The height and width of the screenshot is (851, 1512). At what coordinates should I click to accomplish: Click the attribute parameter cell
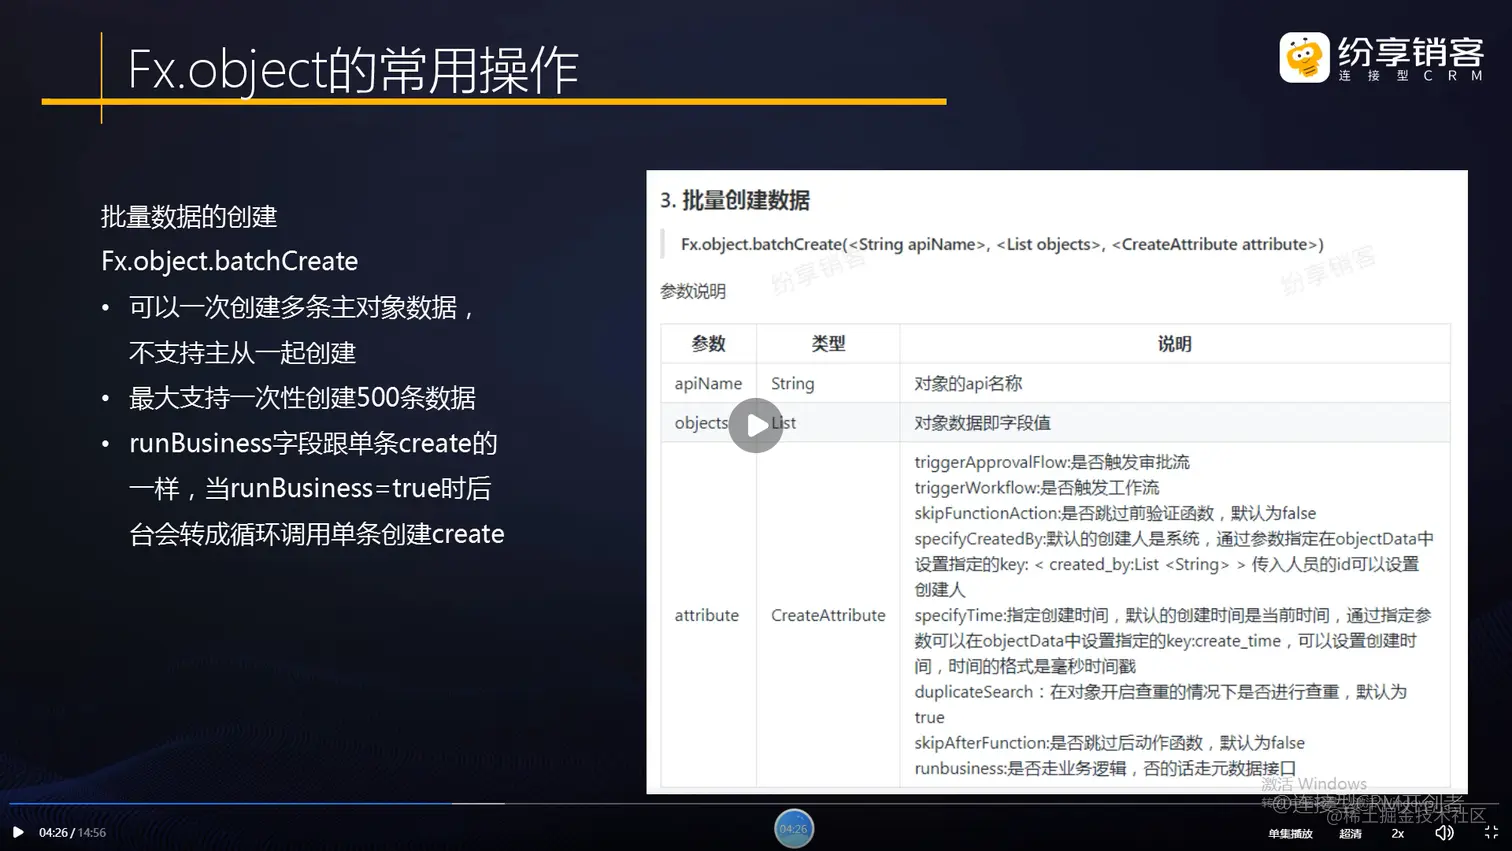tap(707, 615)
